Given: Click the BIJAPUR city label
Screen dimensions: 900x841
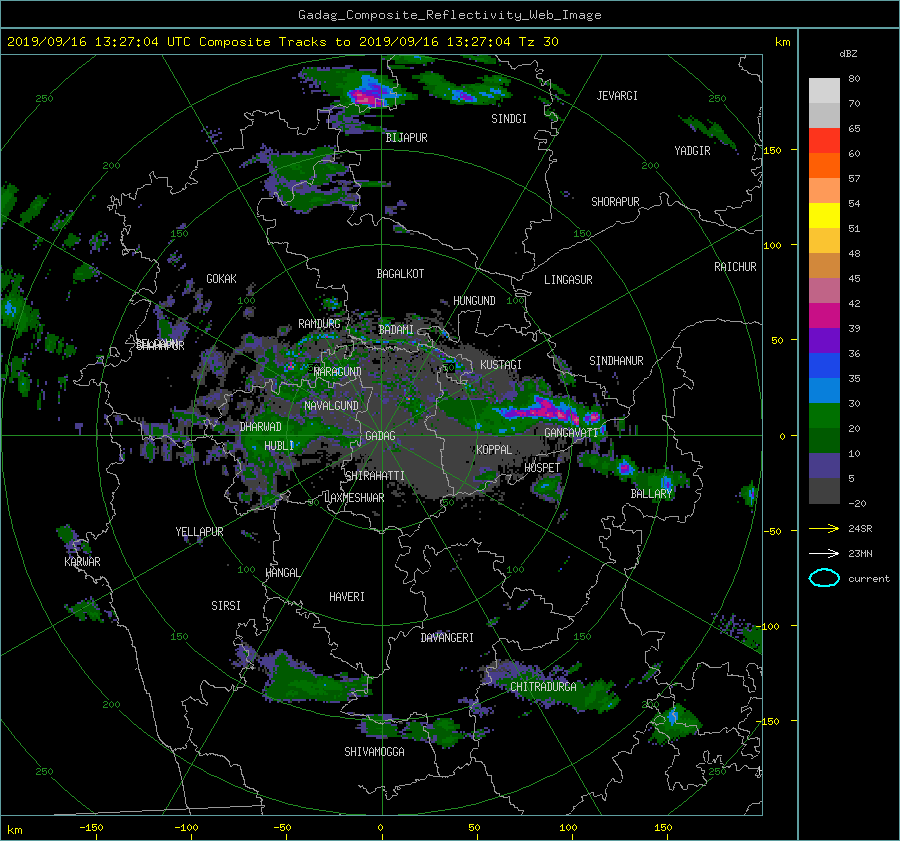Looking at the screenshot, I should [406, 138].
